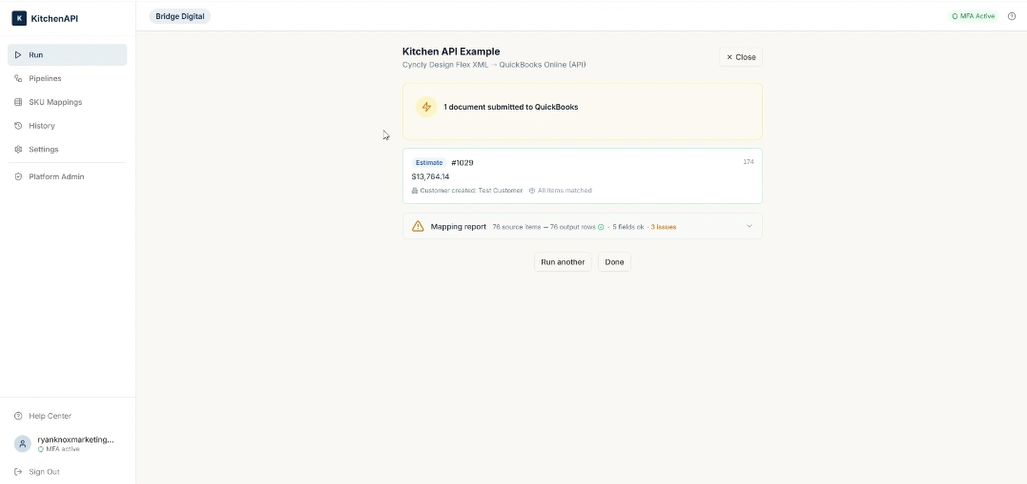
Task: Click the Done button
Action: (x=614, y=262)
